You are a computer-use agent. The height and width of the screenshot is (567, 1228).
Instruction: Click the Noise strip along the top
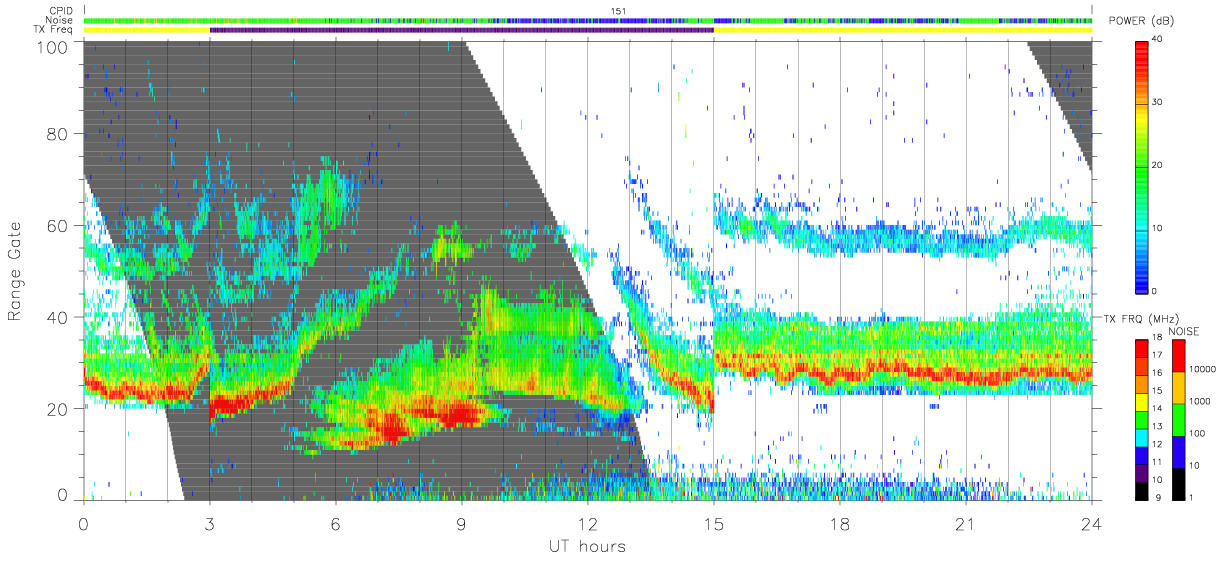(x=587, y=20)
